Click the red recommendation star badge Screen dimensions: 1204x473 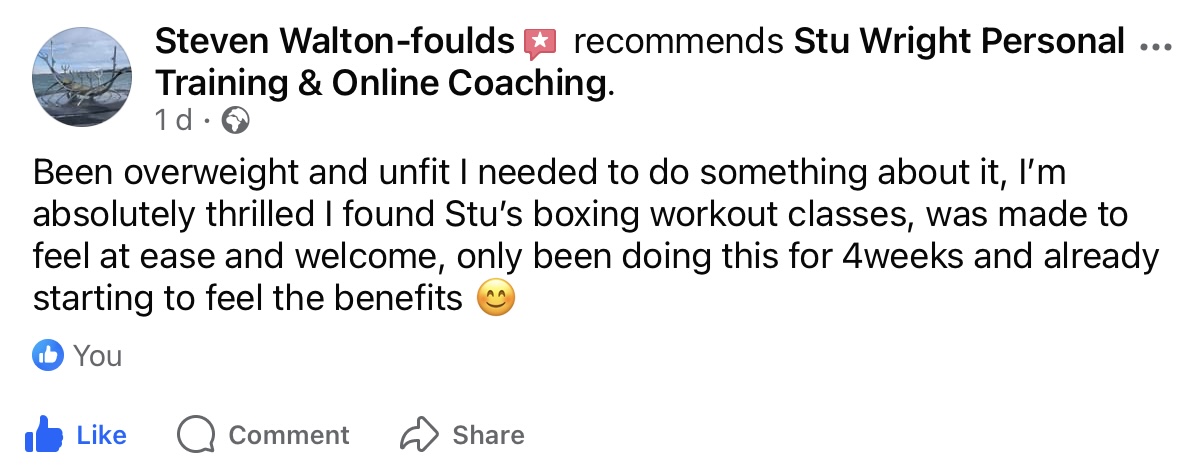540,42
